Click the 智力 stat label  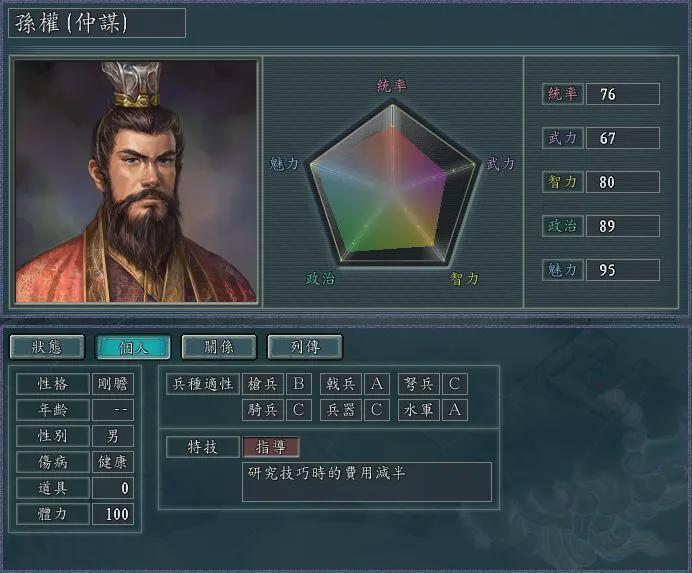563,182
